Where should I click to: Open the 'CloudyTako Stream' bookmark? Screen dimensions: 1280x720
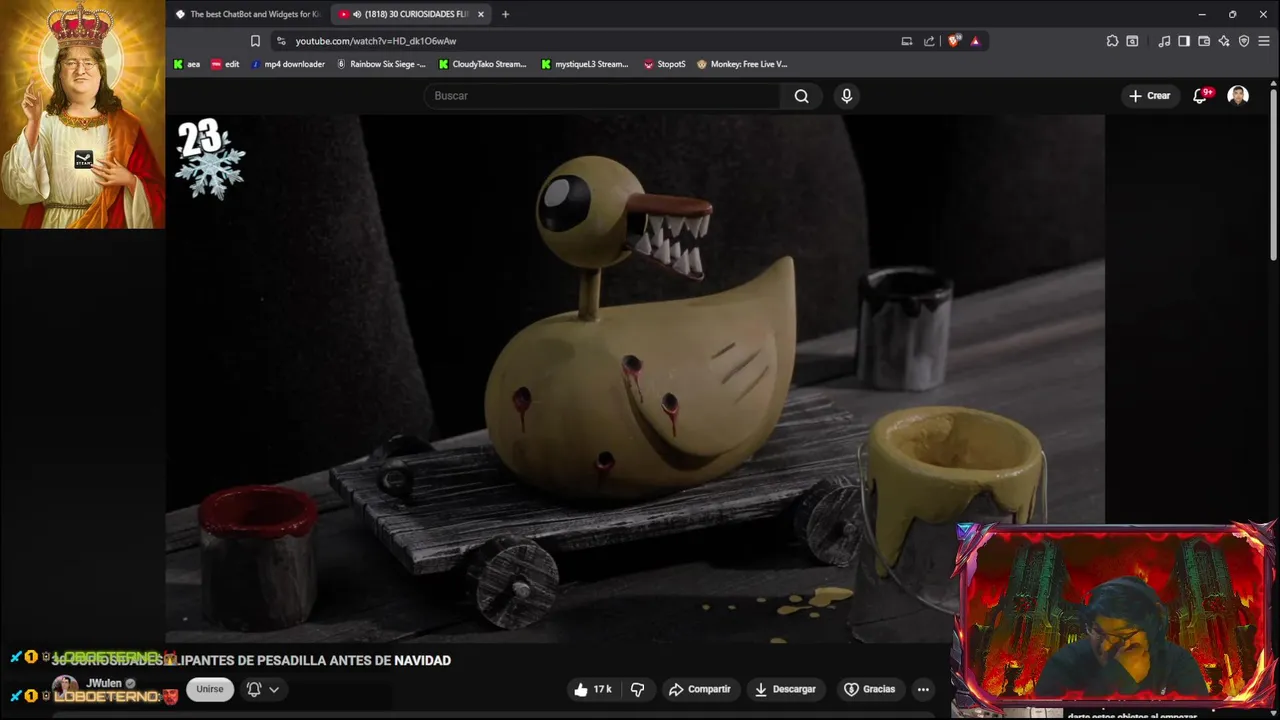click(483, 64)
